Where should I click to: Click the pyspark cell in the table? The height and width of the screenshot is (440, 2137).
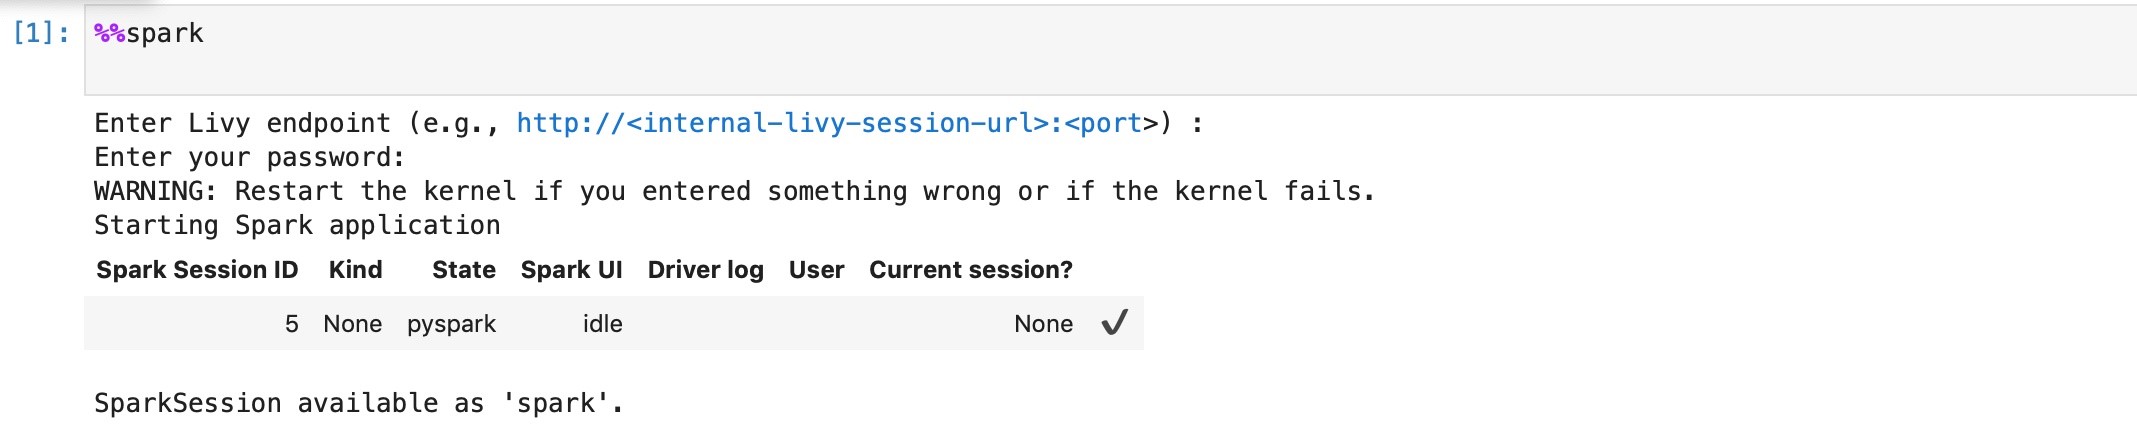pyautogui.click(x=451, y=324)
